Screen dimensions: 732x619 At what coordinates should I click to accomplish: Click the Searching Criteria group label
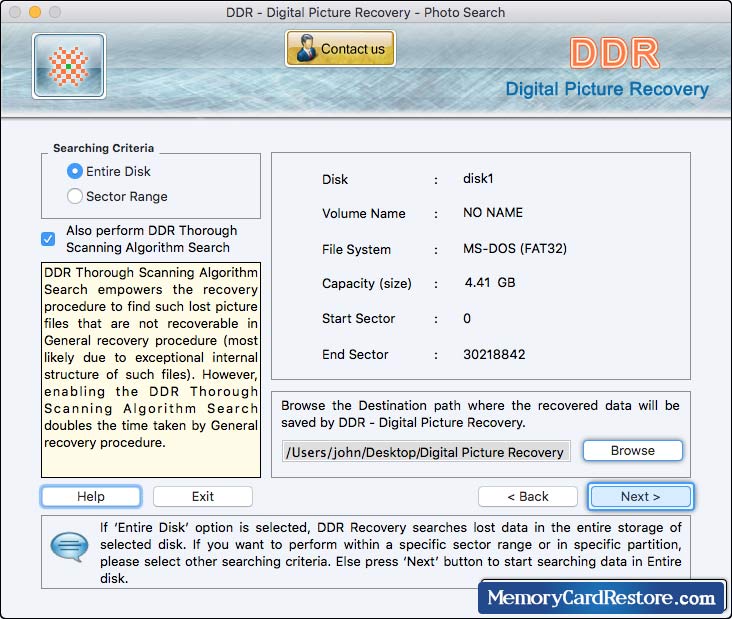(x=104, y=148)
